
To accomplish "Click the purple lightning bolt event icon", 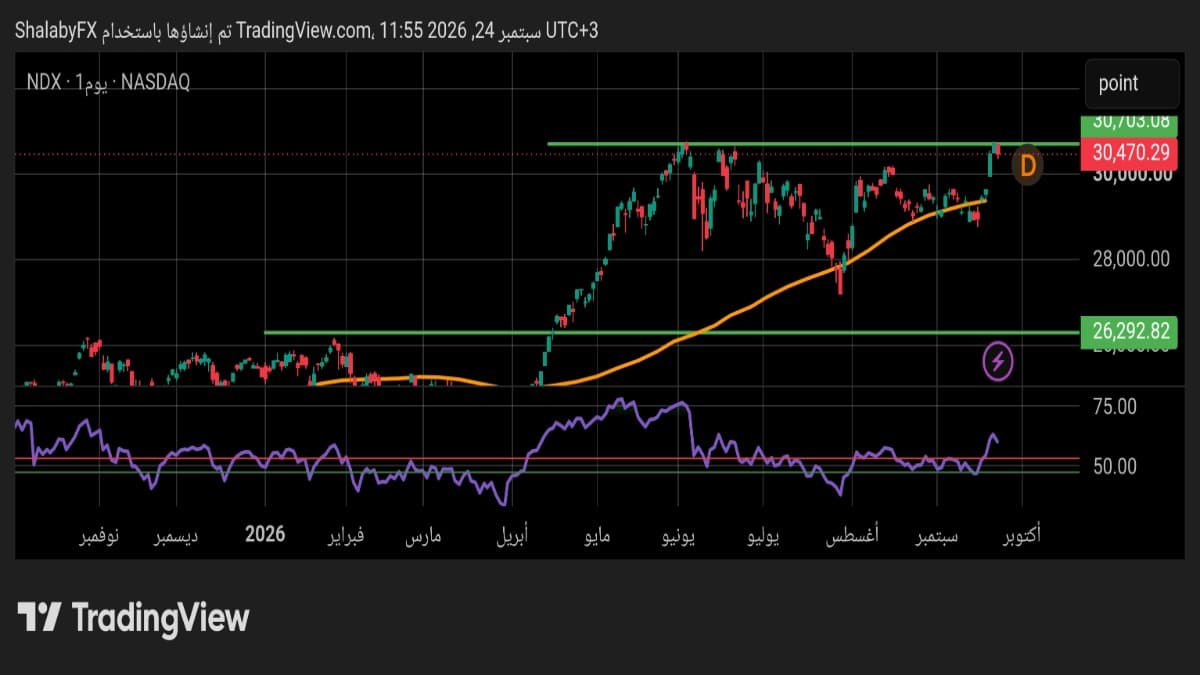I will pyautogui.click(x=999, y=361).
